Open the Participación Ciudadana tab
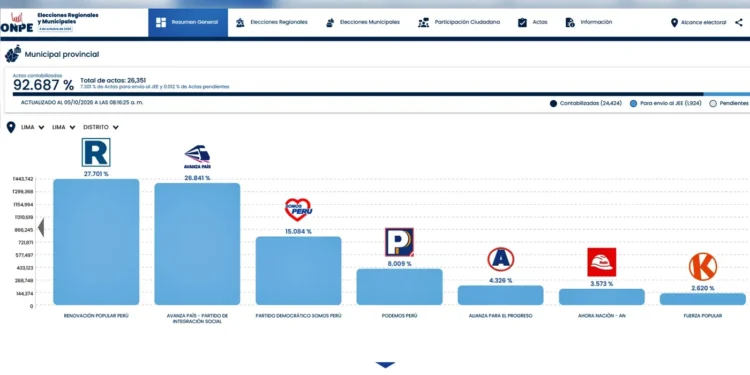Viewport: 750px width, 375px height. [459, 22]
